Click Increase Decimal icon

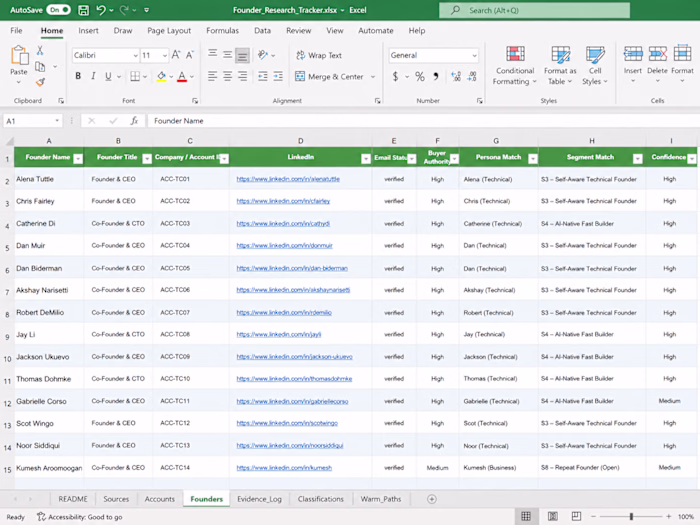(x=456, y=76)
